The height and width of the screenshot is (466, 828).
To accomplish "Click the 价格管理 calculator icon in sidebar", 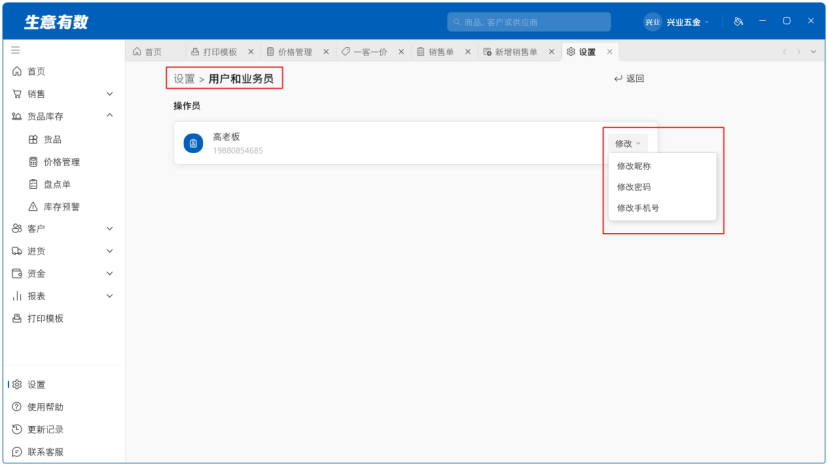I will [33, 162].
